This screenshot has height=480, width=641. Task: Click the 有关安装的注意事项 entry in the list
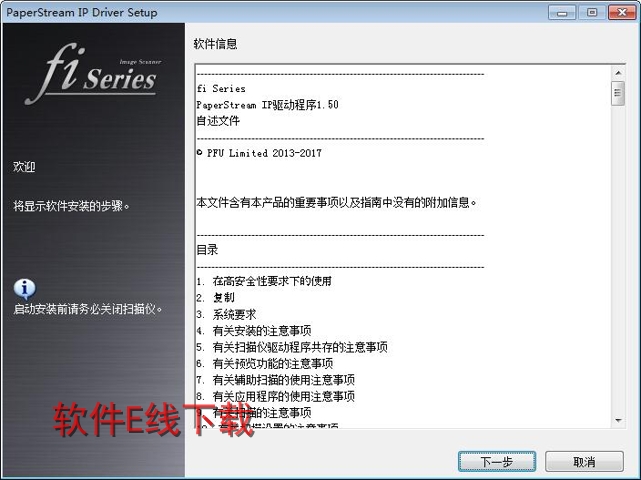pos(262,331)
